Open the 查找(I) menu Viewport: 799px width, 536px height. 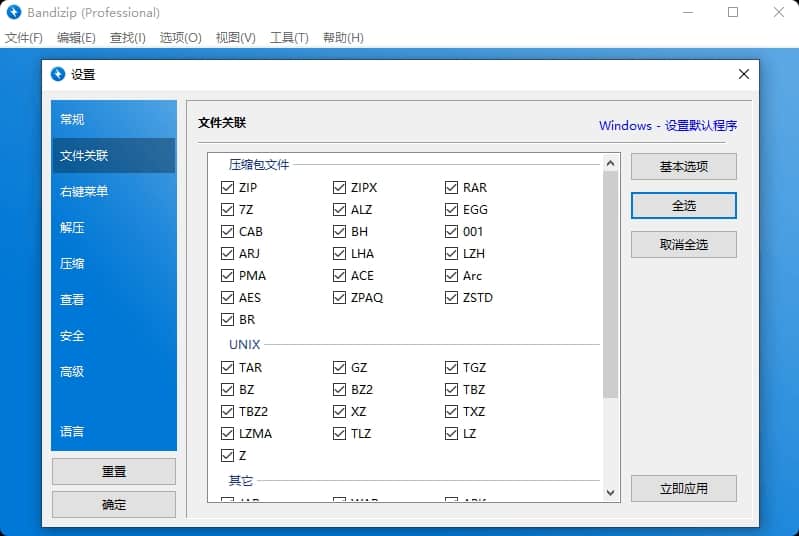127,38
